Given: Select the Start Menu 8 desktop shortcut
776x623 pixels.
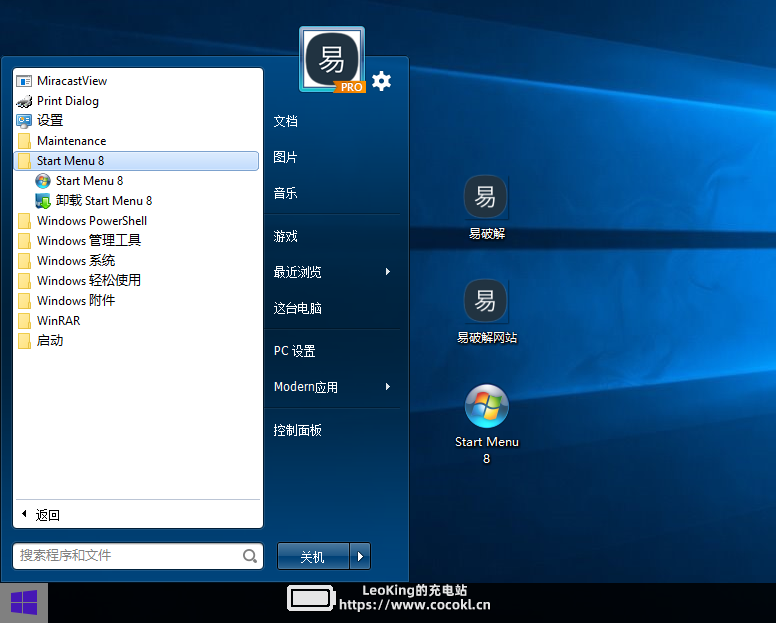Looking at the screenshot, I should (486, 425).
